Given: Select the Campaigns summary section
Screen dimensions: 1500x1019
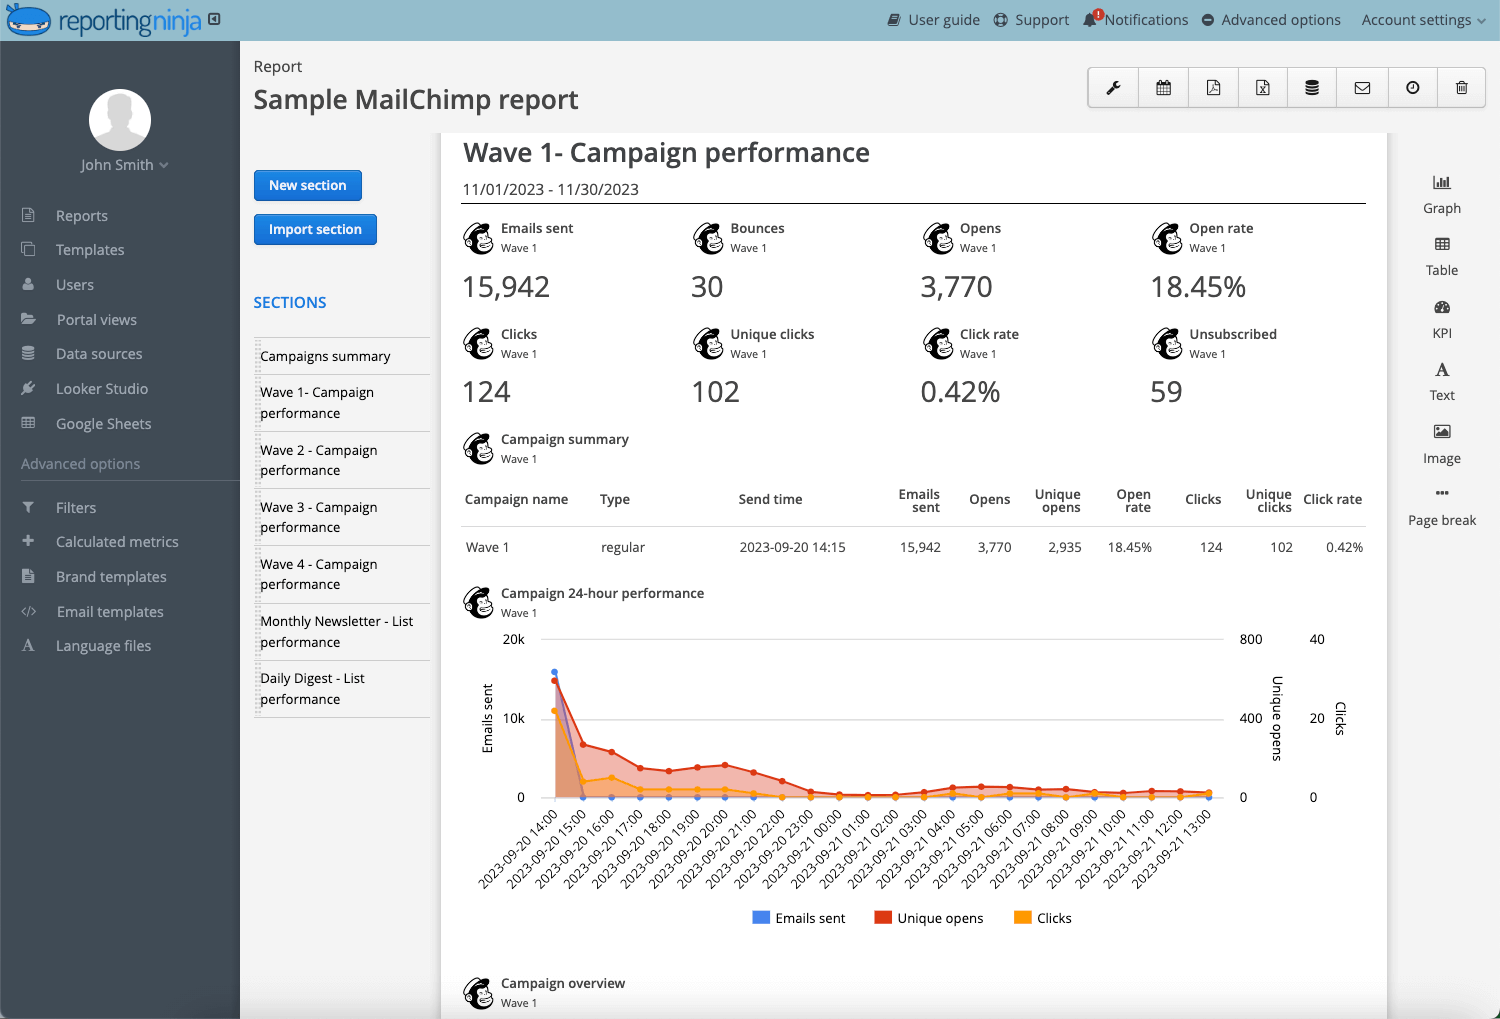Looking at the screenshot, I should click(342, 356).
